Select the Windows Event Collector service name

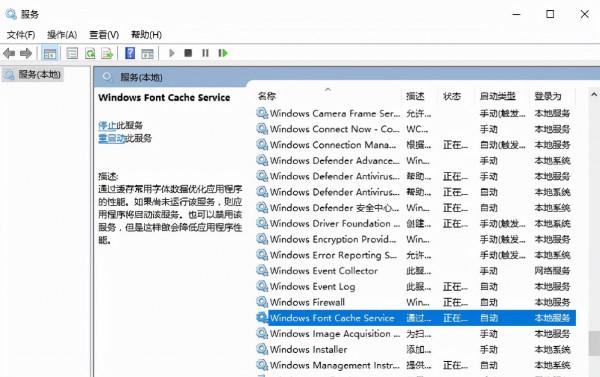pyautogui.click(x=324, y=271)
